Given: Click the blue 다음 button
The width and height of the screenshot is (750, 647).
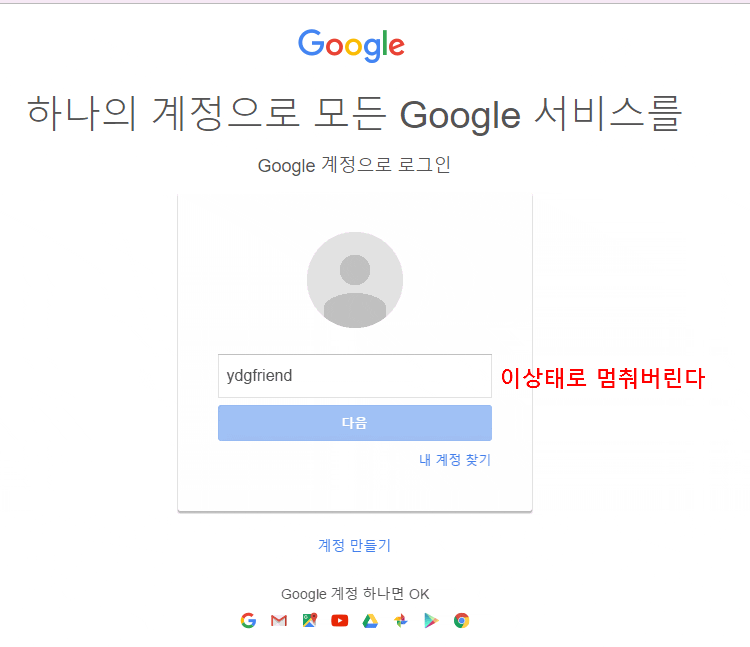Looking at the screenshot, I should [x=355, y=423].
